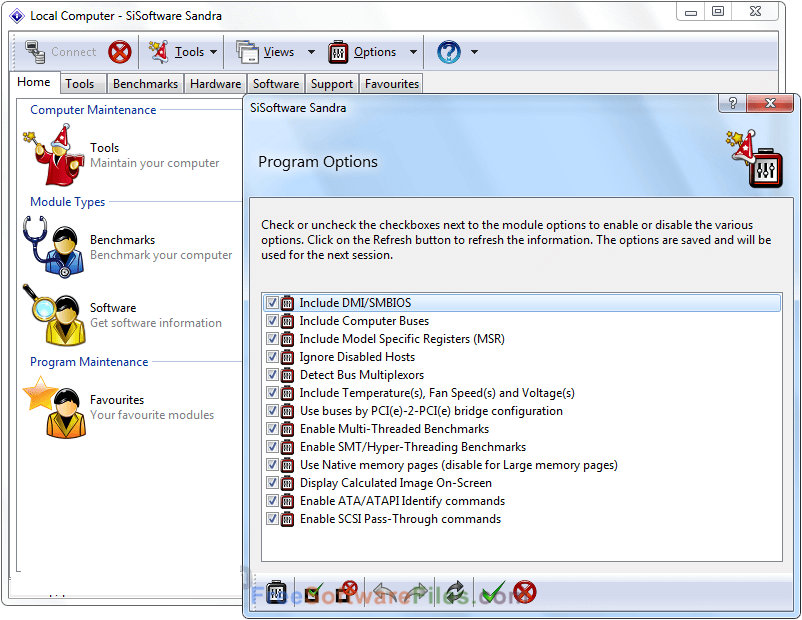Click the Check All icon in bottom toolbar
The image size is (802, 620).
coord(314,593)
